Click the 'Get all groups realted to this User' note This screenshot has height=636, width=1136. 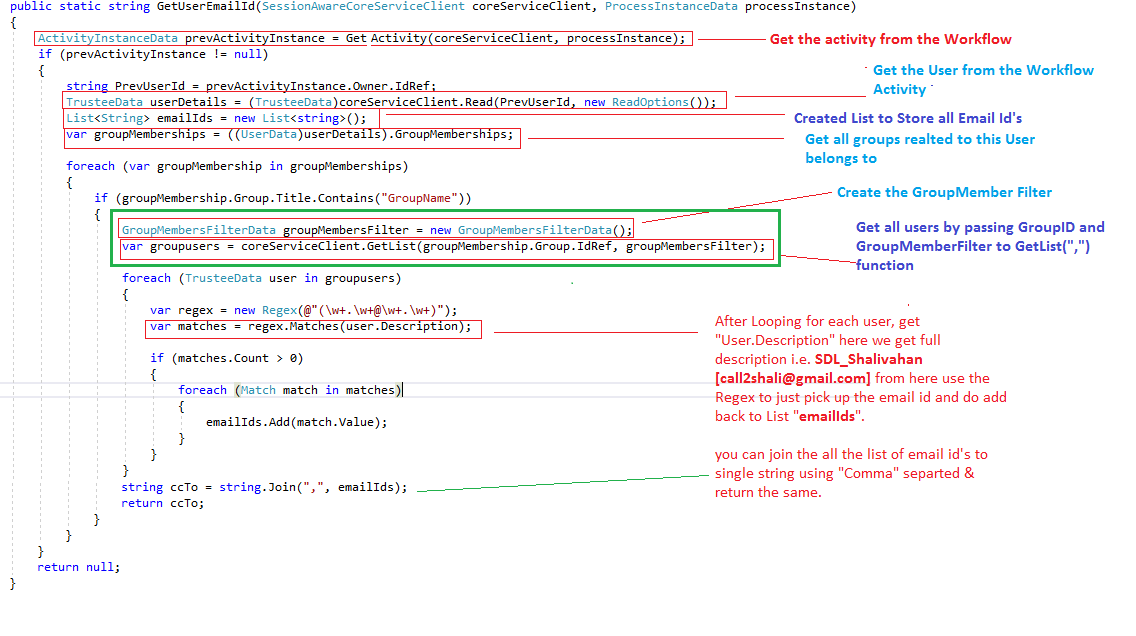tap(920, 148)
